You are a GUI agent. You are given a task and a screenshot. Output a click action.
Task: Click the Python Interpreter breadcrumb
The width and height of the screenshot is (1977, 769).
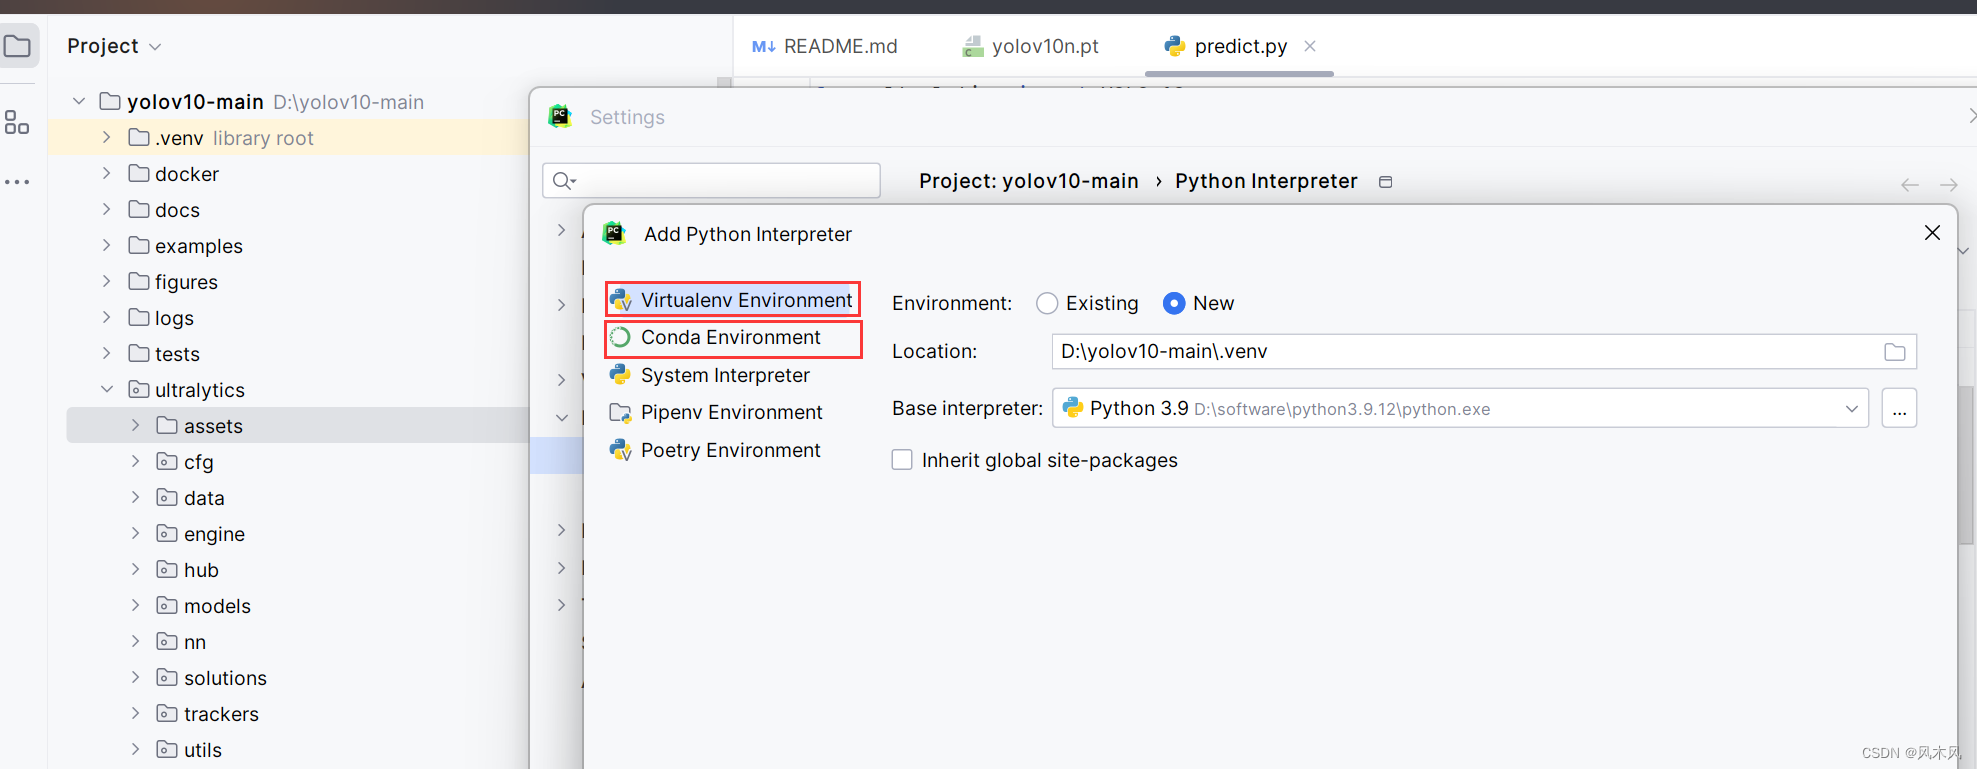(x=1266, y=181)
